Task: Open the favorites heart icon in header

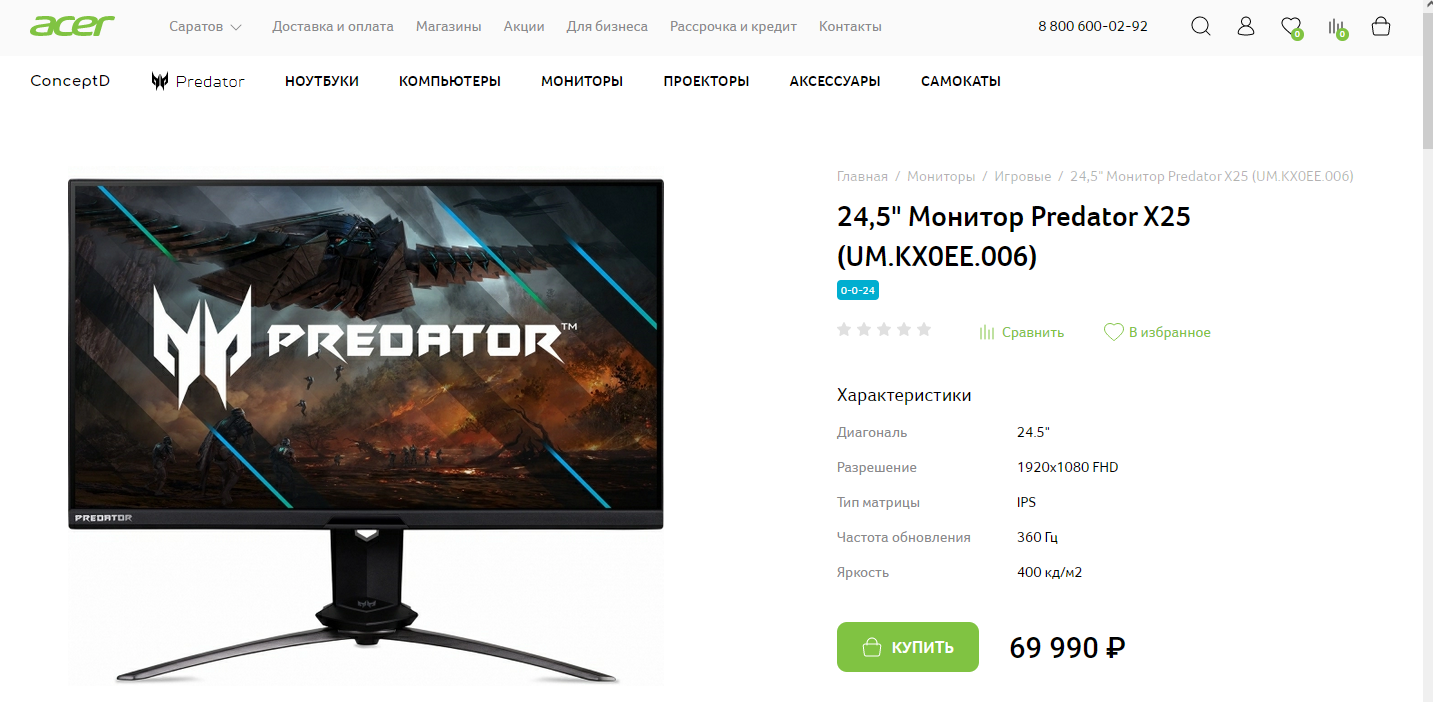Action: click(x=1291, y=27)
